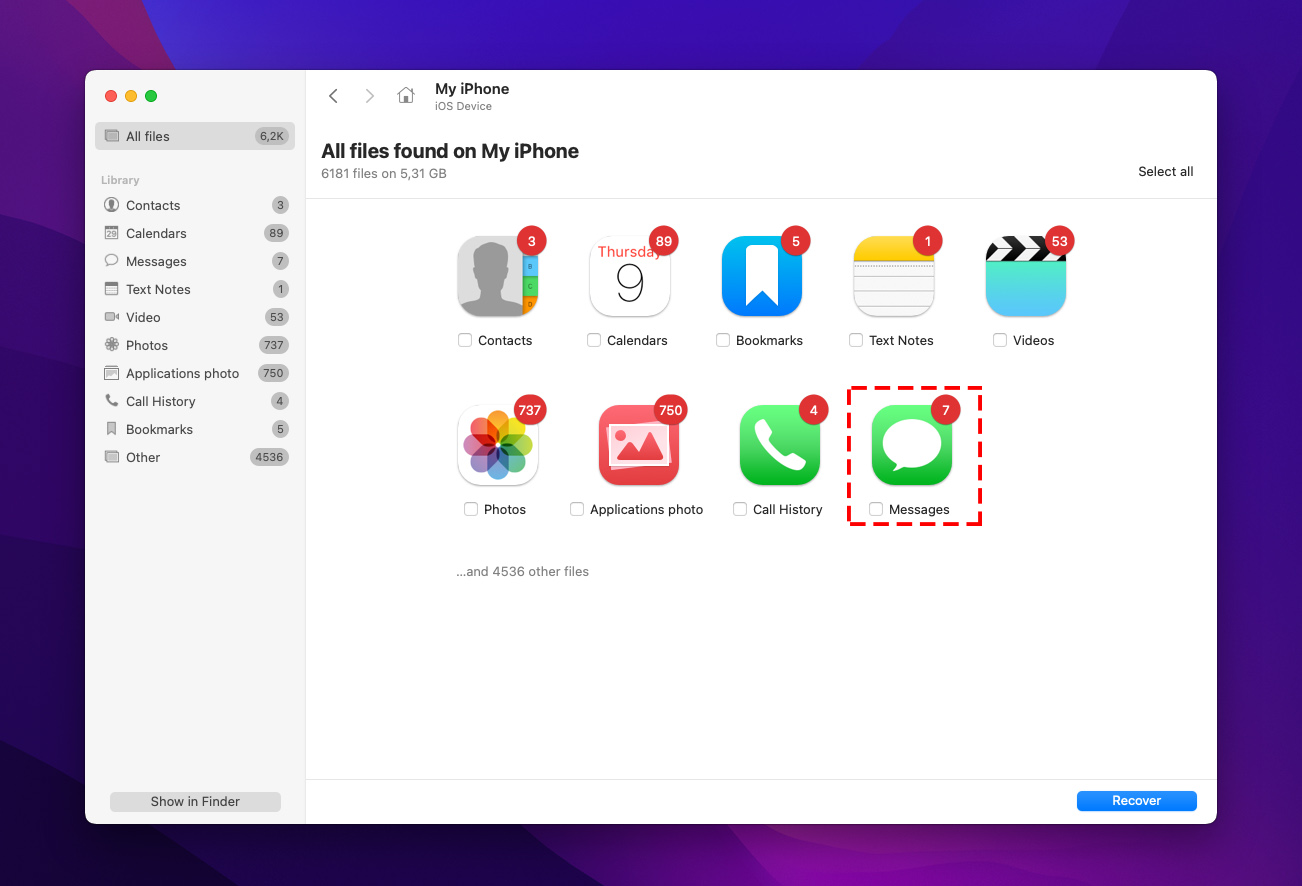Click the home icon in toolbar
The height and width of the screenshot is (886, 1302).
[x=405, y=95]
